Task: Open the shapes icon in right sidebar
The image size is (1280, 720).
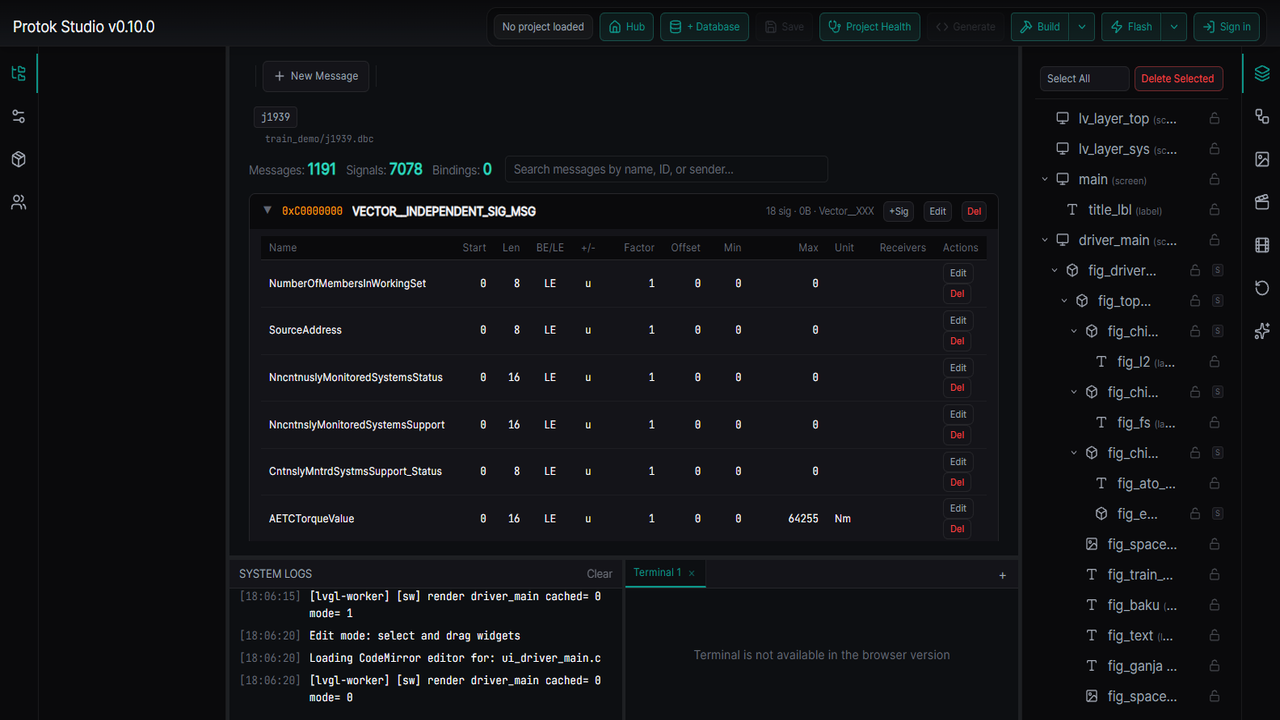Action: [1262, 116]
